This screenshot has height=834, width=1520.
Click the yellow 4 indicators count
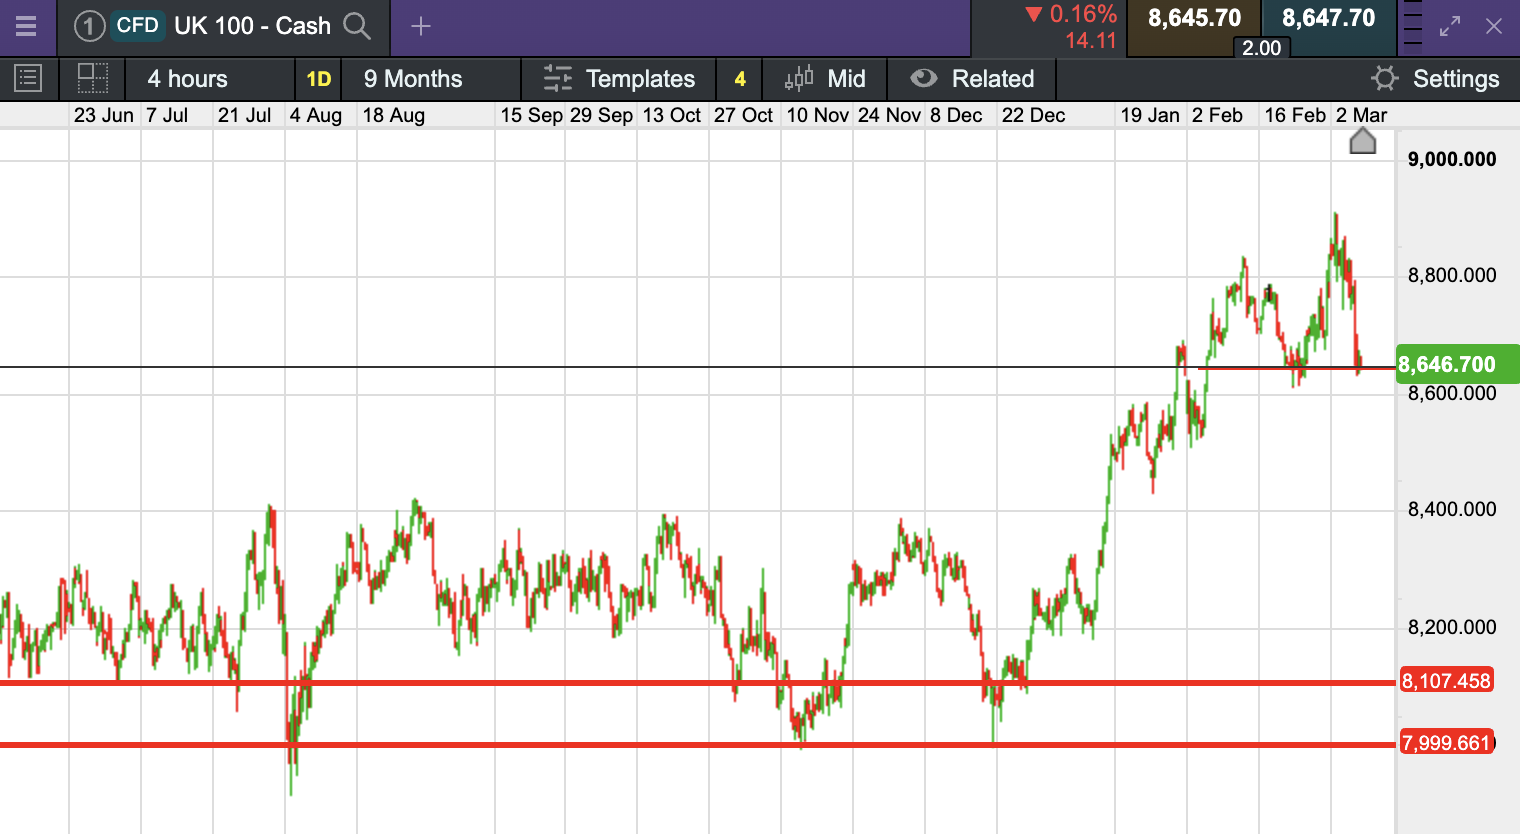coord(740,79)
